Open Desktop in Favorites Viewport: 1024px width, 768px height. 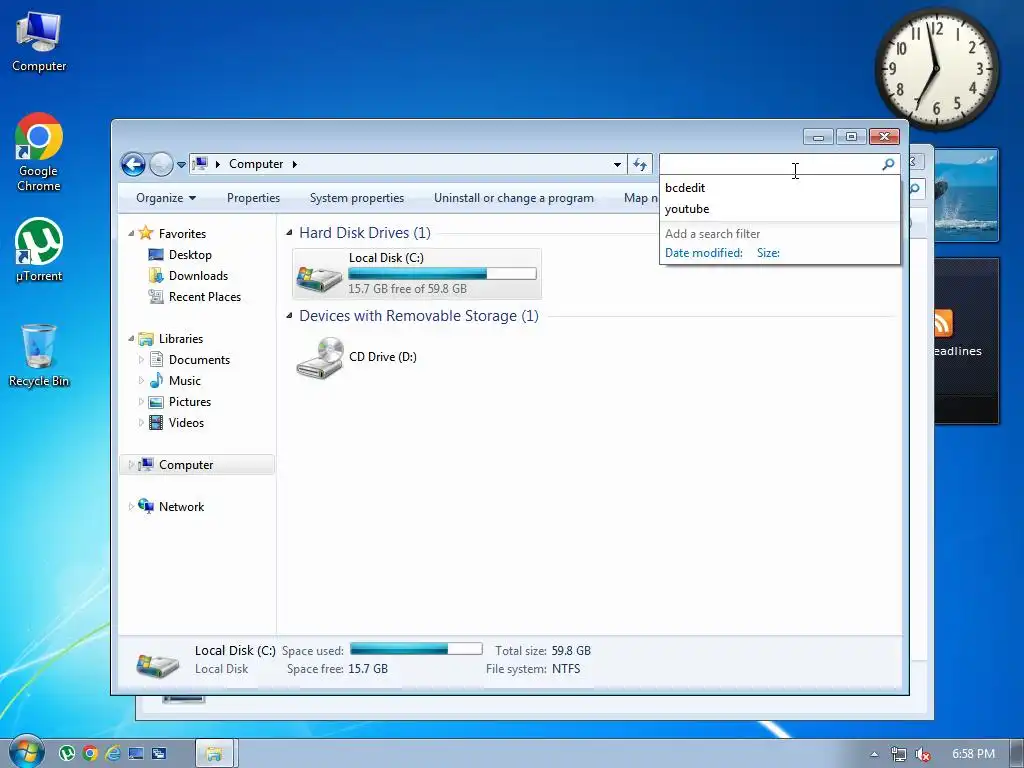(x=190, y=255)
